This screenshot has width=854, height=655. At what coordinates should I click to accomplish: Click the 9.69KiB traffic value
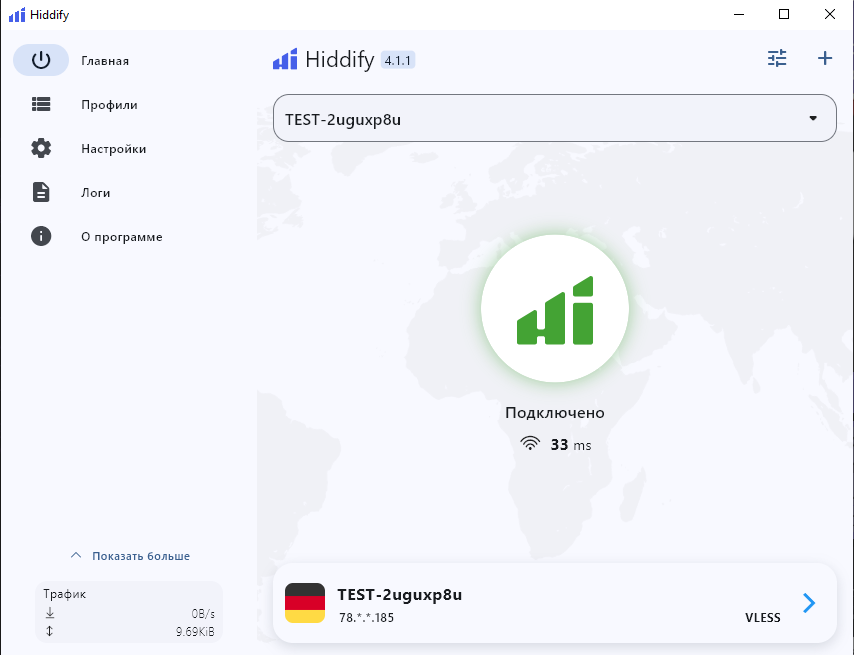point(195,632)
